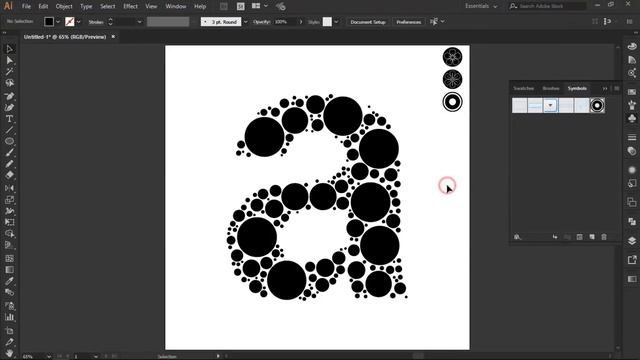The height and width of the screenshot is (360, 640).
Task: Select the Column Graph tool
Action: tap(9, 317)
